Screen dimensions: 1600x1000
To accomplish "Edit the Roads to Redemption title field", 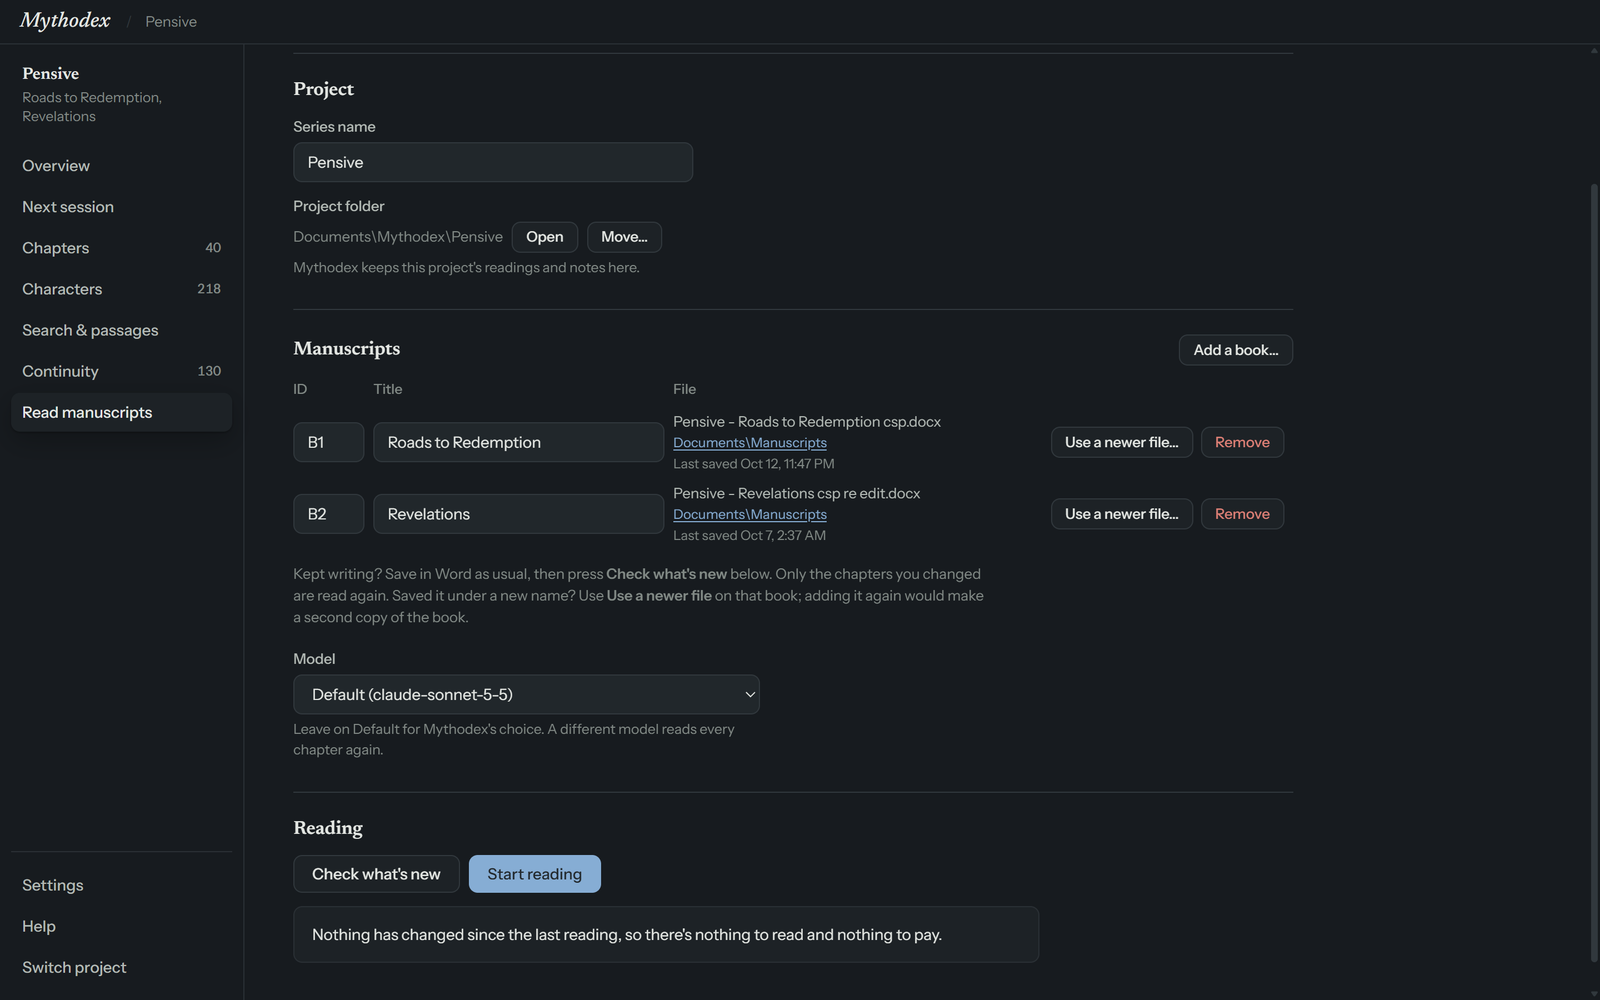I will 519,442.
